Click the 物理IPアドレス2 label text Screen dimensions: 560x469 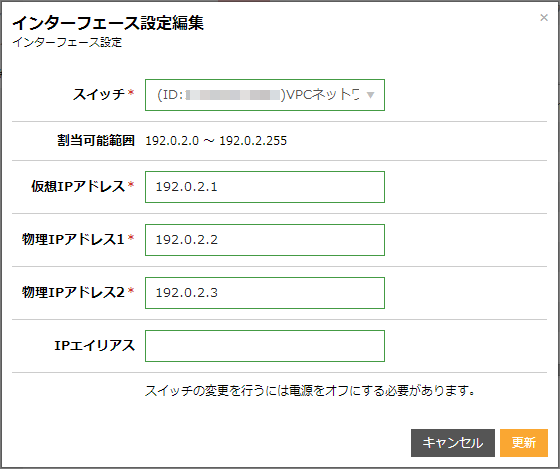click(73, 292)
